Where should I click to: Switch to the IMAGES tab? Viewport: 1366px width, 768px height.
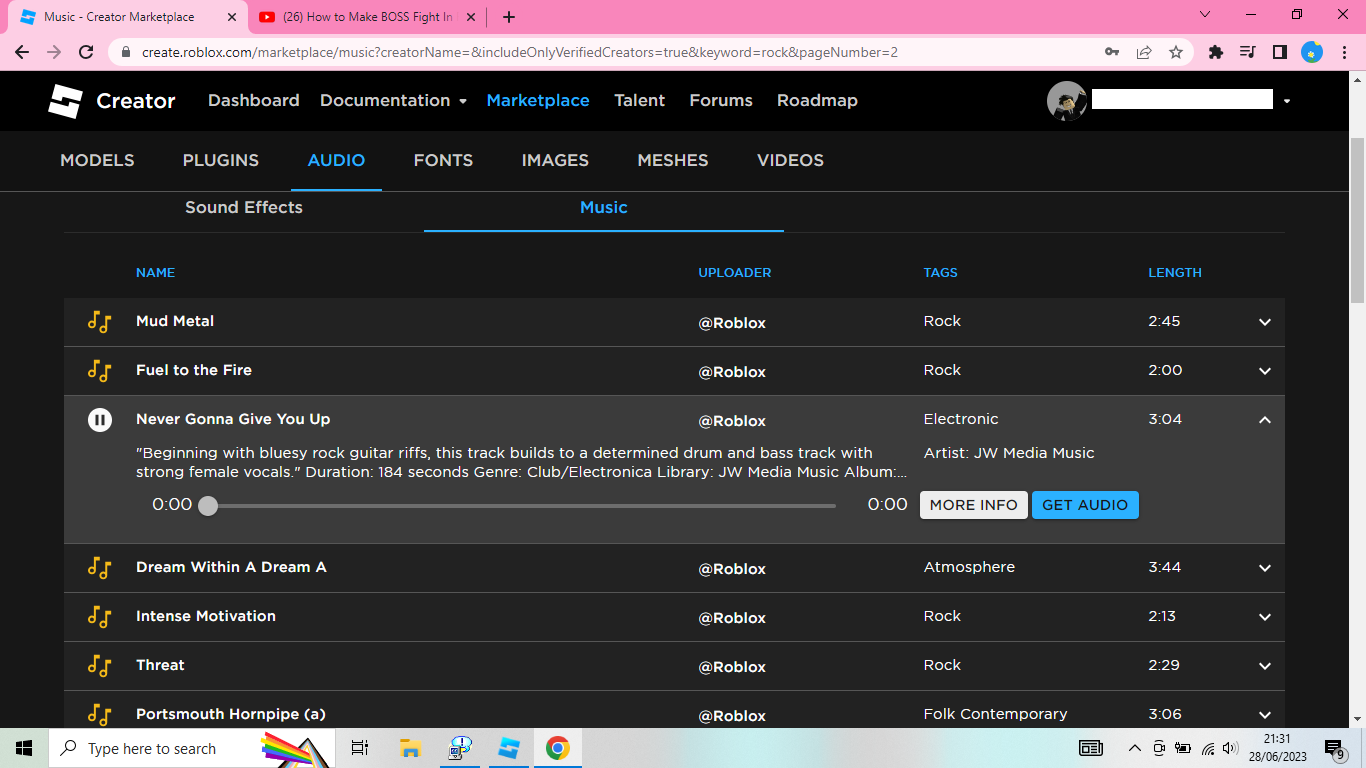[x=555, y=161]
